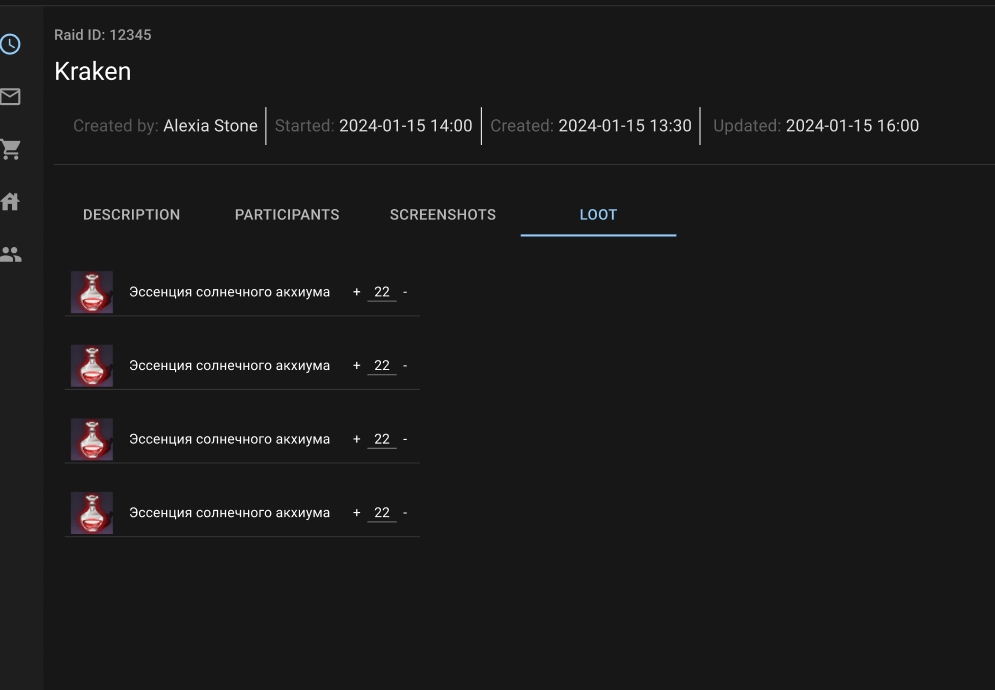This screenshot has height=690, width=995.
Task: Go to the home icon in sidebar
Action: 10,202
